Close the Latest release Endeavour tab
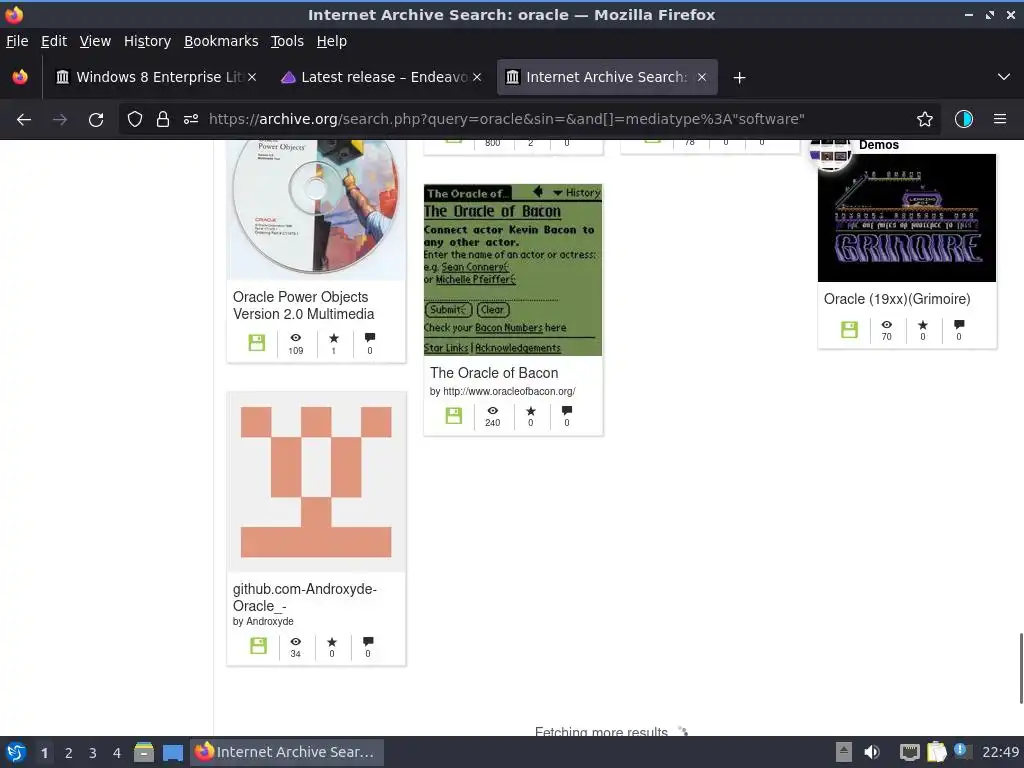 [477, 77]
